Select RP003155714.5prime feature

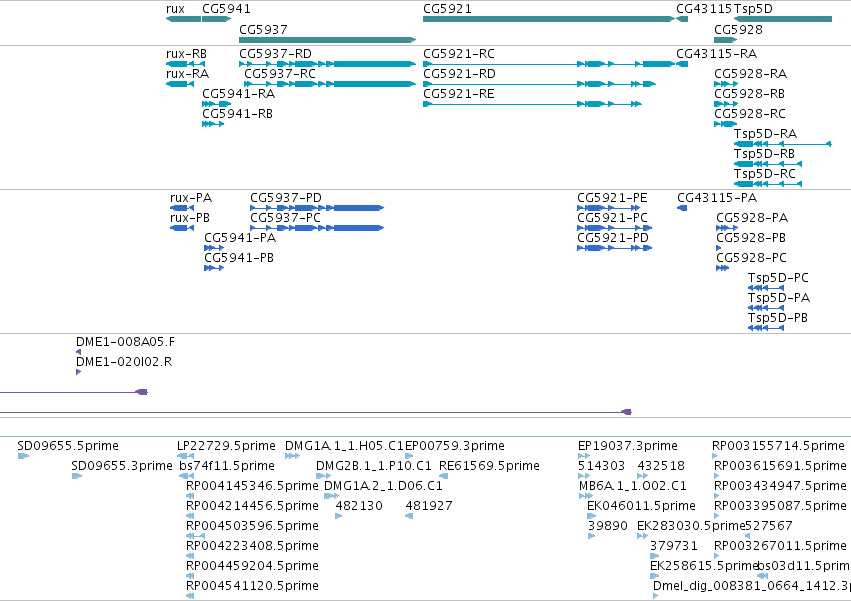pyautogui.click(x=714, y=456)
